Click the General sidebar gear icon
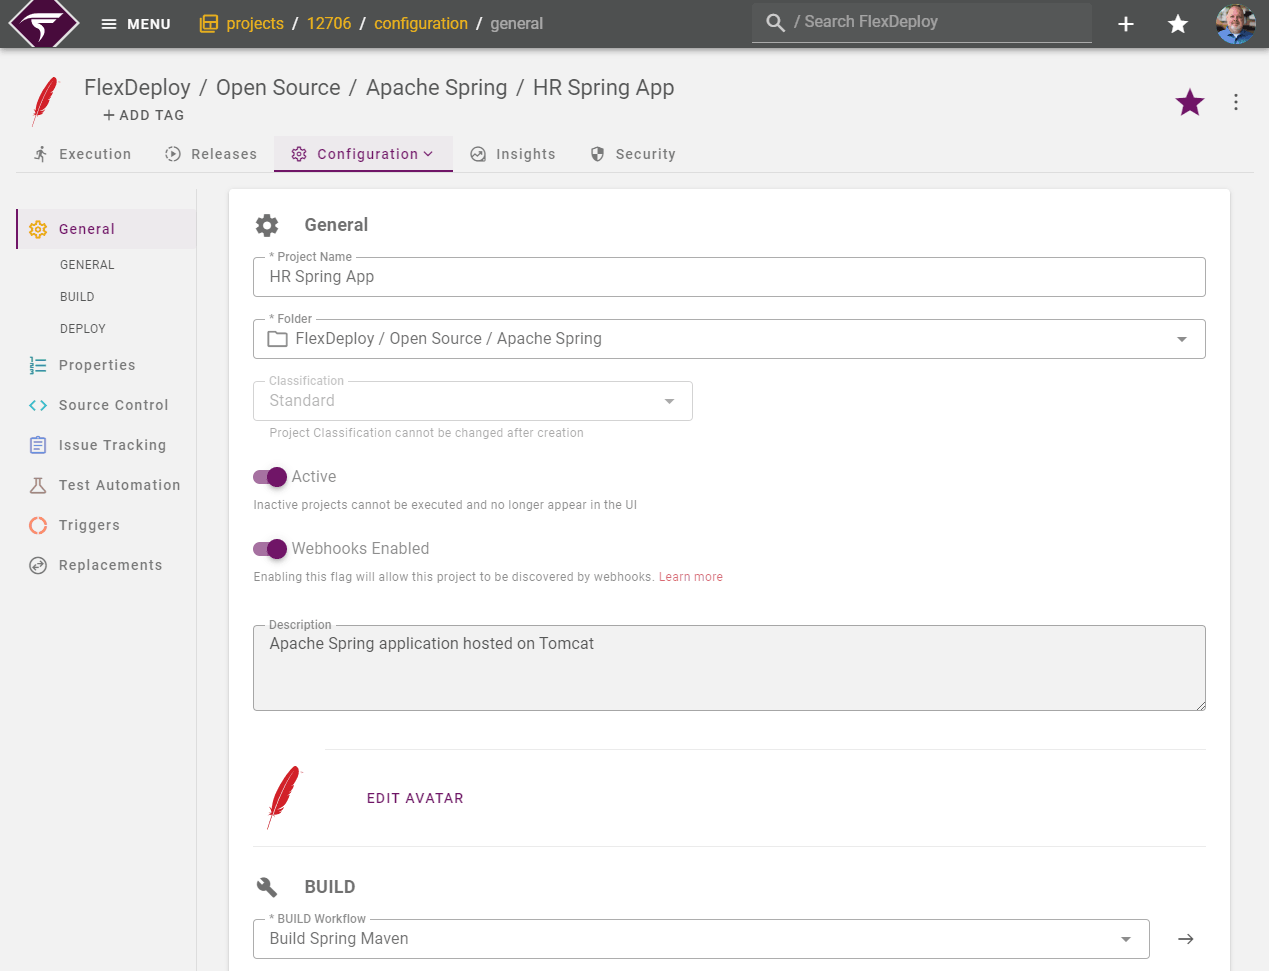 38,229
